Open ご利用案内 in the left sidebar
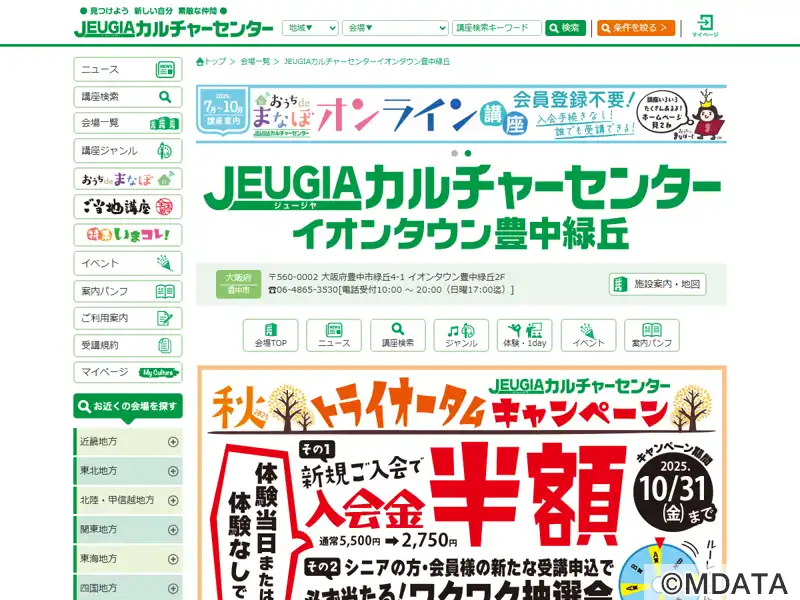The width and height of the screenshot is (800, 600). click(128, 318)
